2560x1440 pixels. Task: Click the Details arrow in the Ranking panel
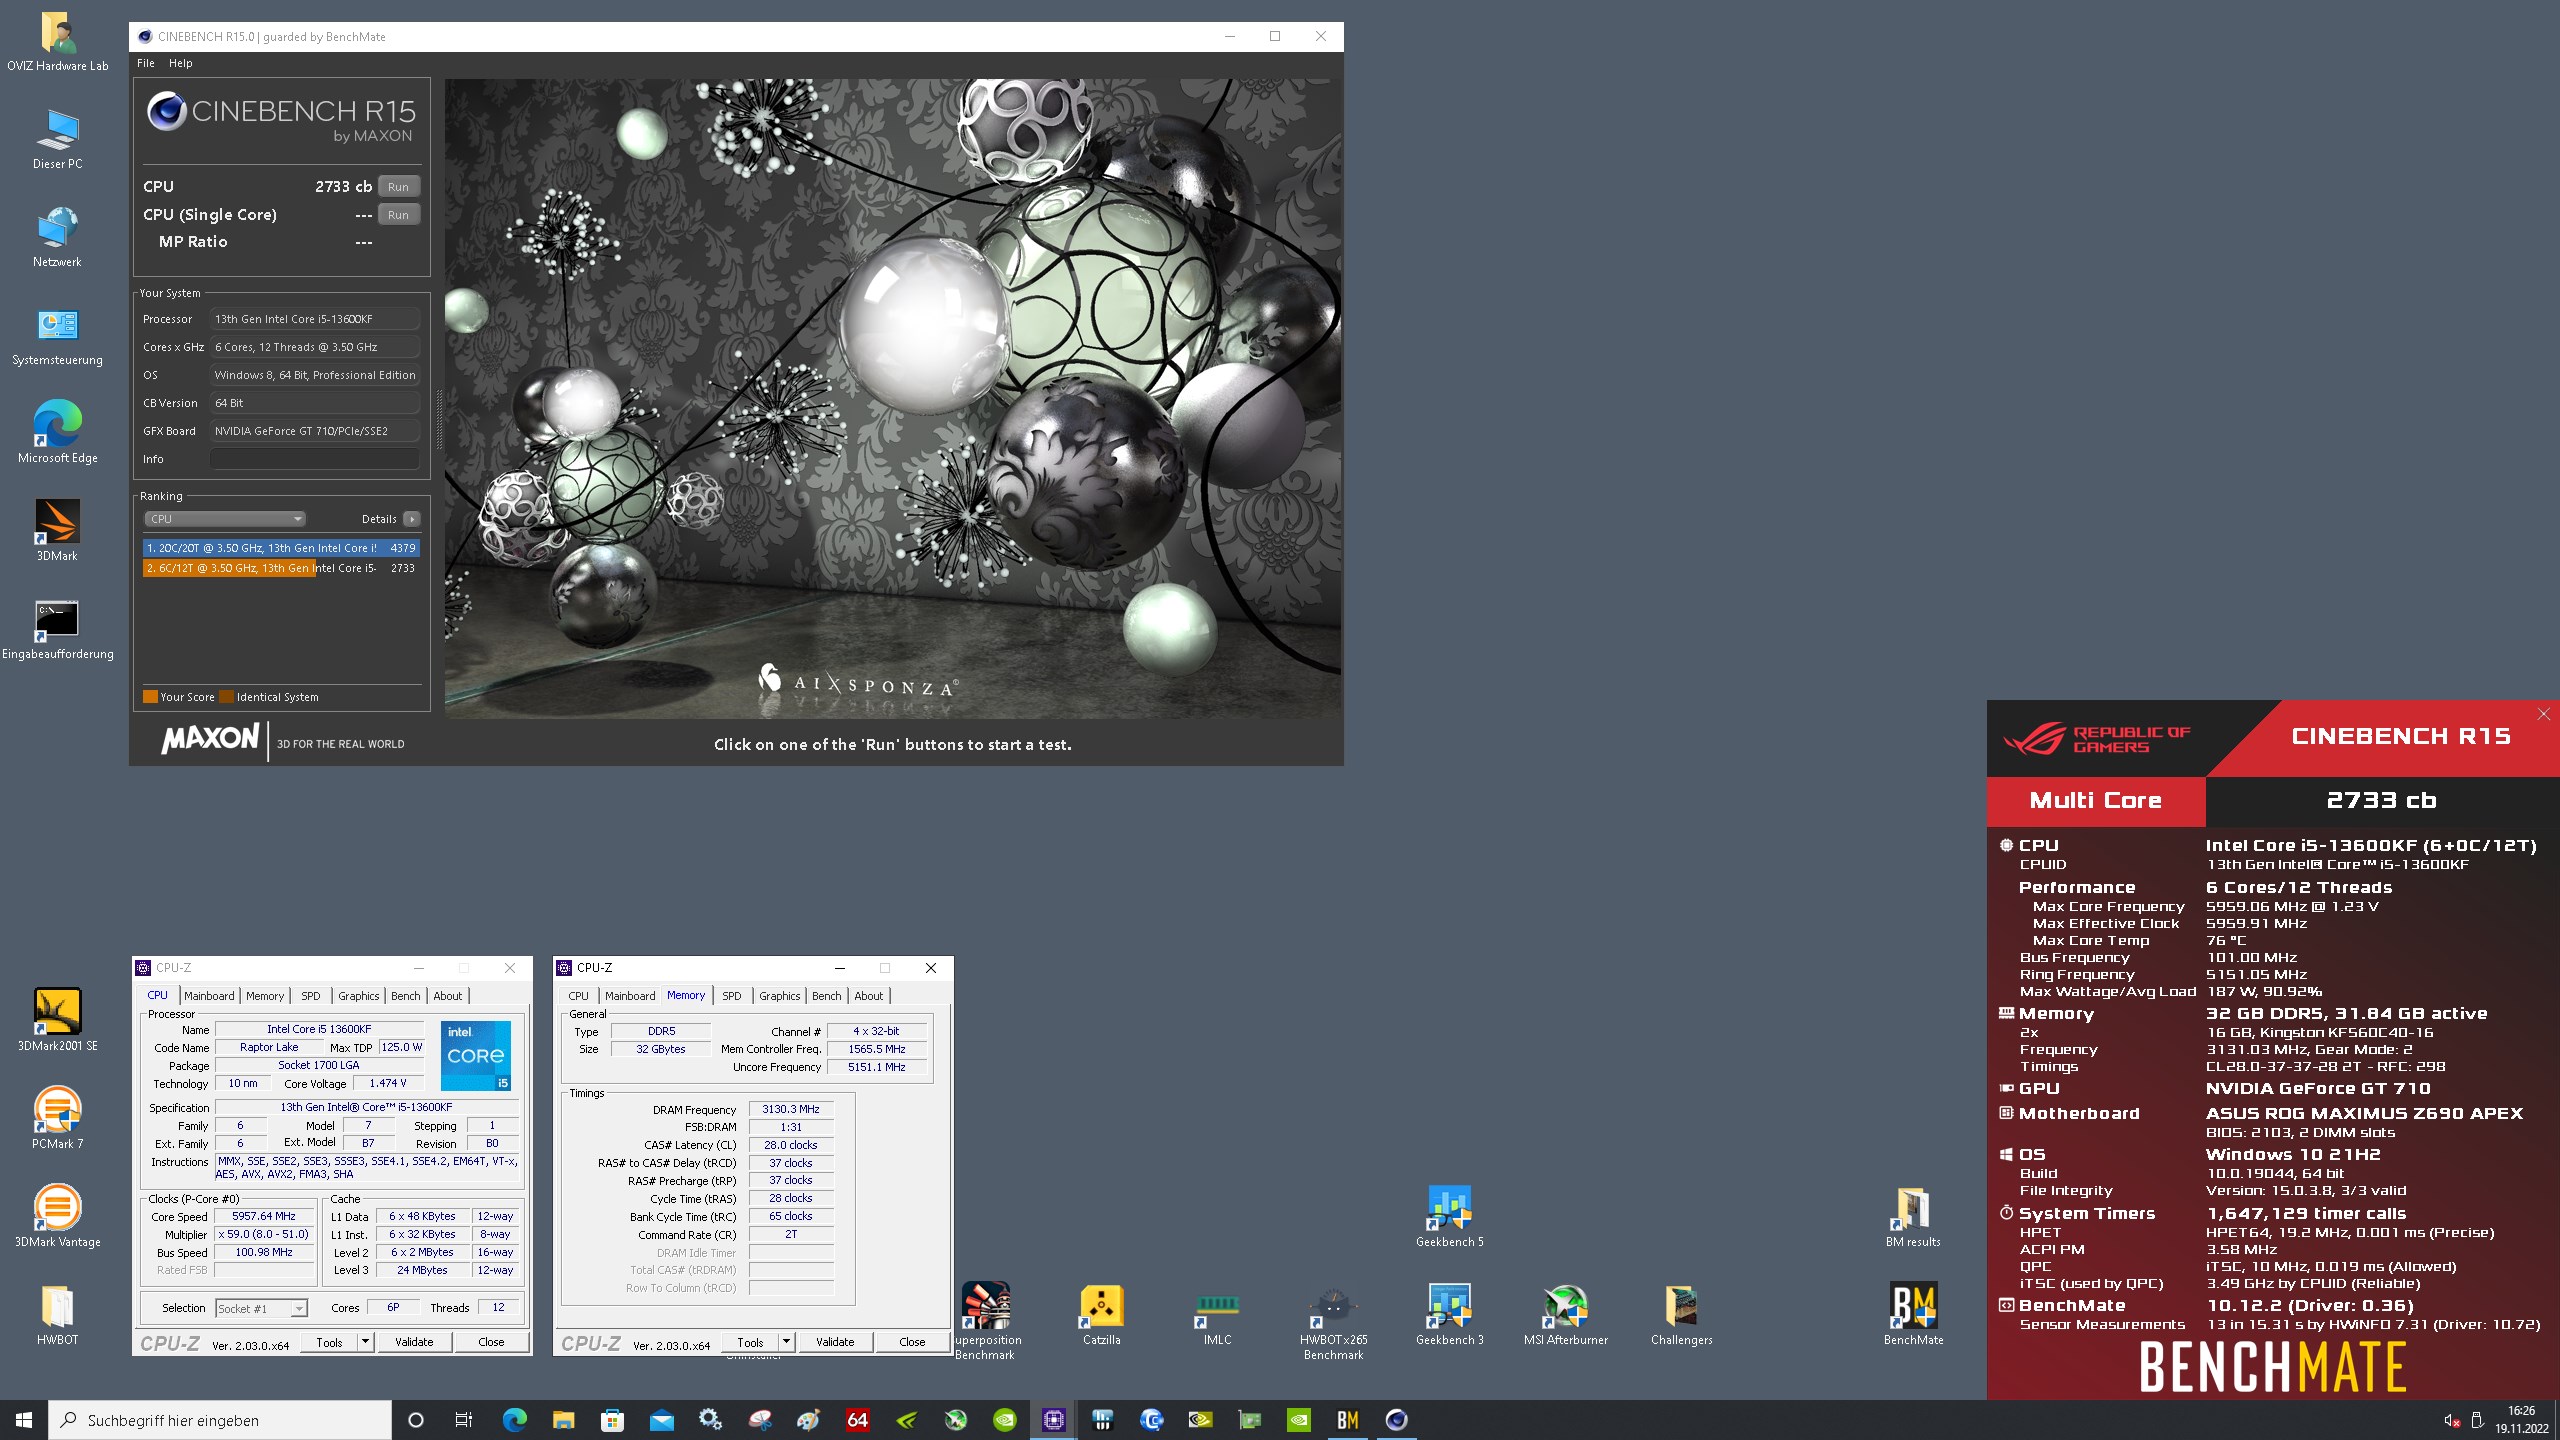(412, 519)
